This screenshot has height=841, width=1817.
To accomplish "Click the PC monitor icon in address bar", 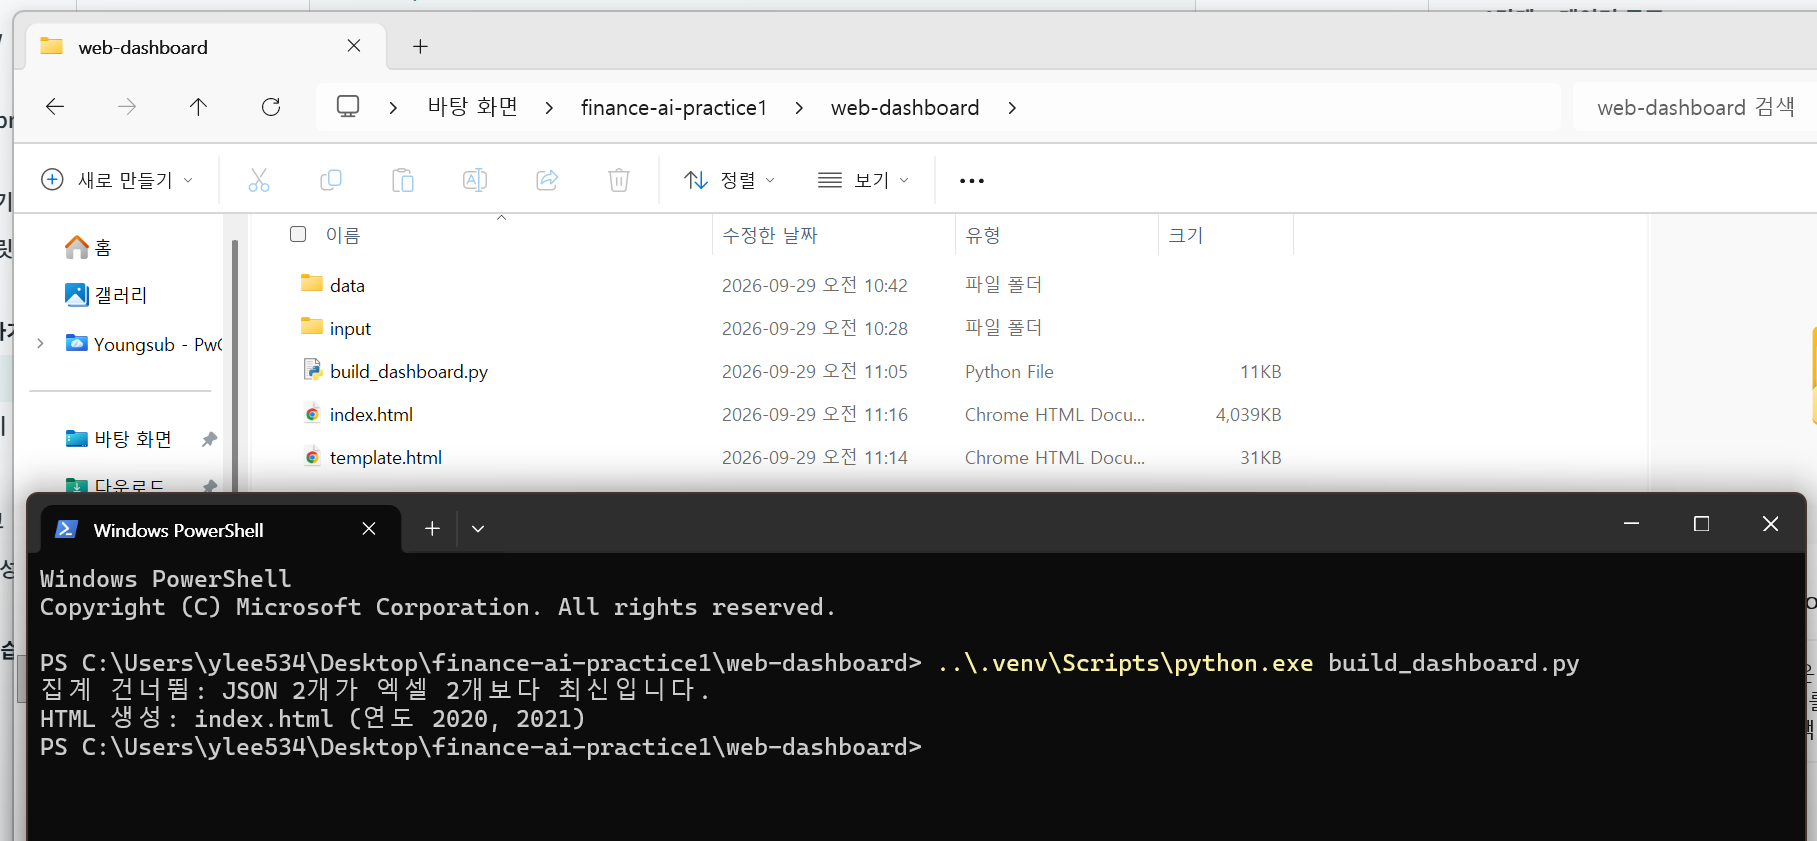I will pyautogui.click(x=348, y=107).
